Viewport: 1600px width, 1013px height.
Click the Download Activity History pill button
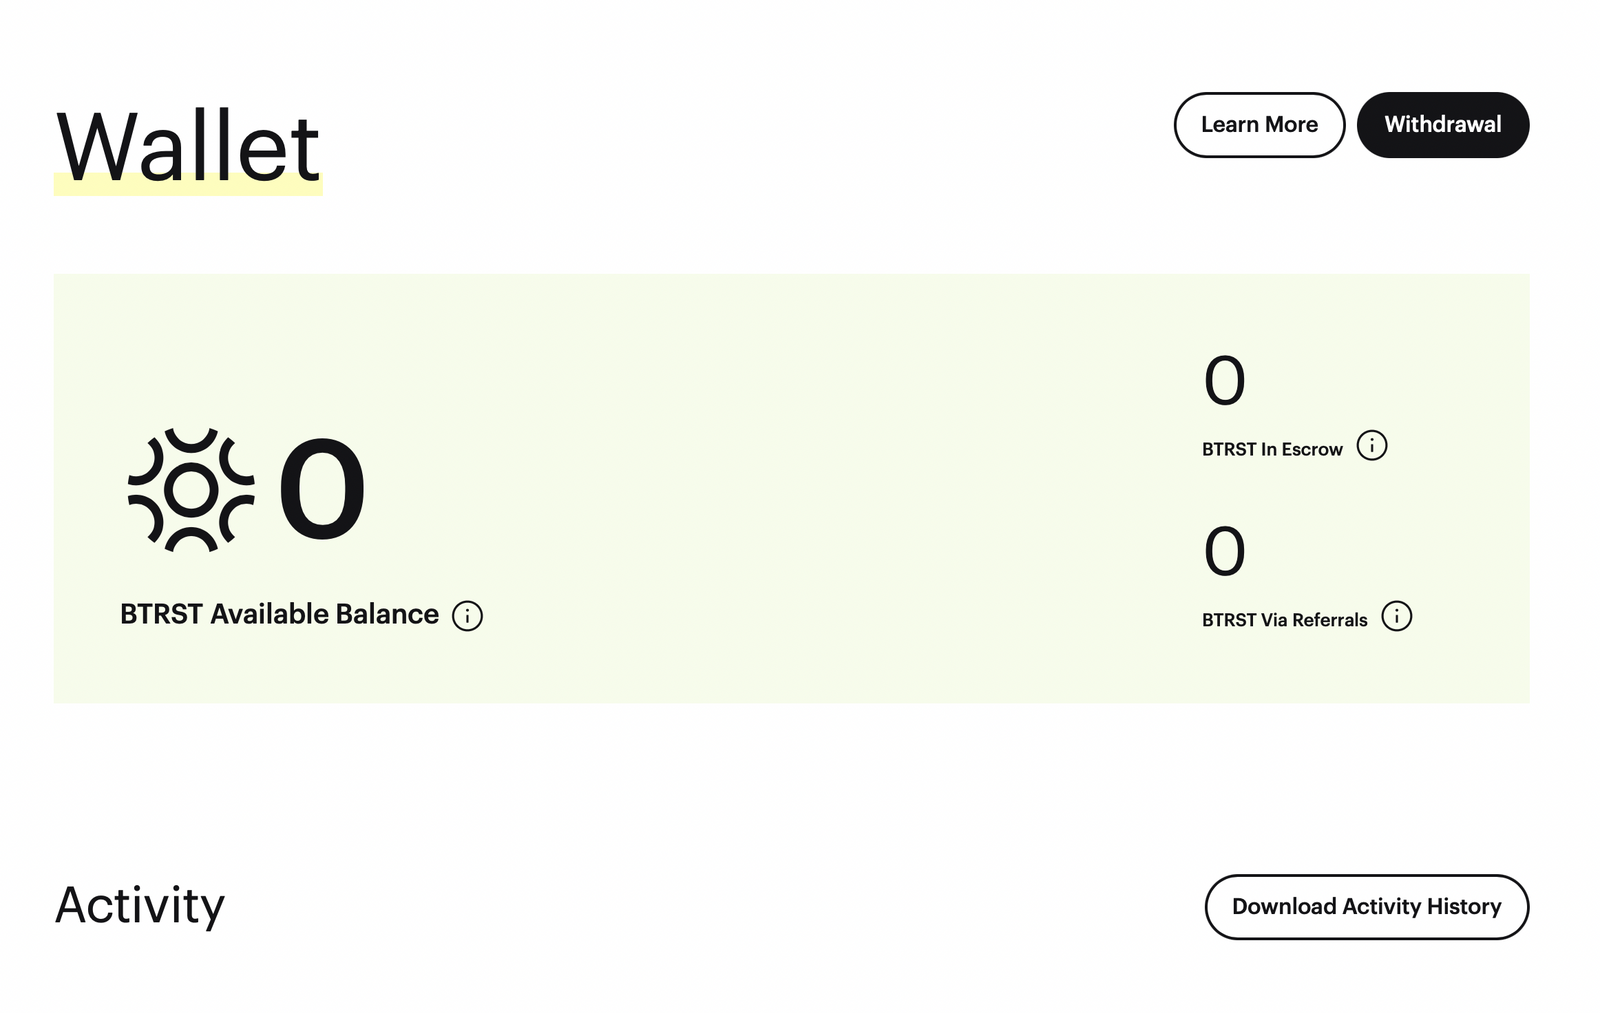click(x=1366, y=906)
